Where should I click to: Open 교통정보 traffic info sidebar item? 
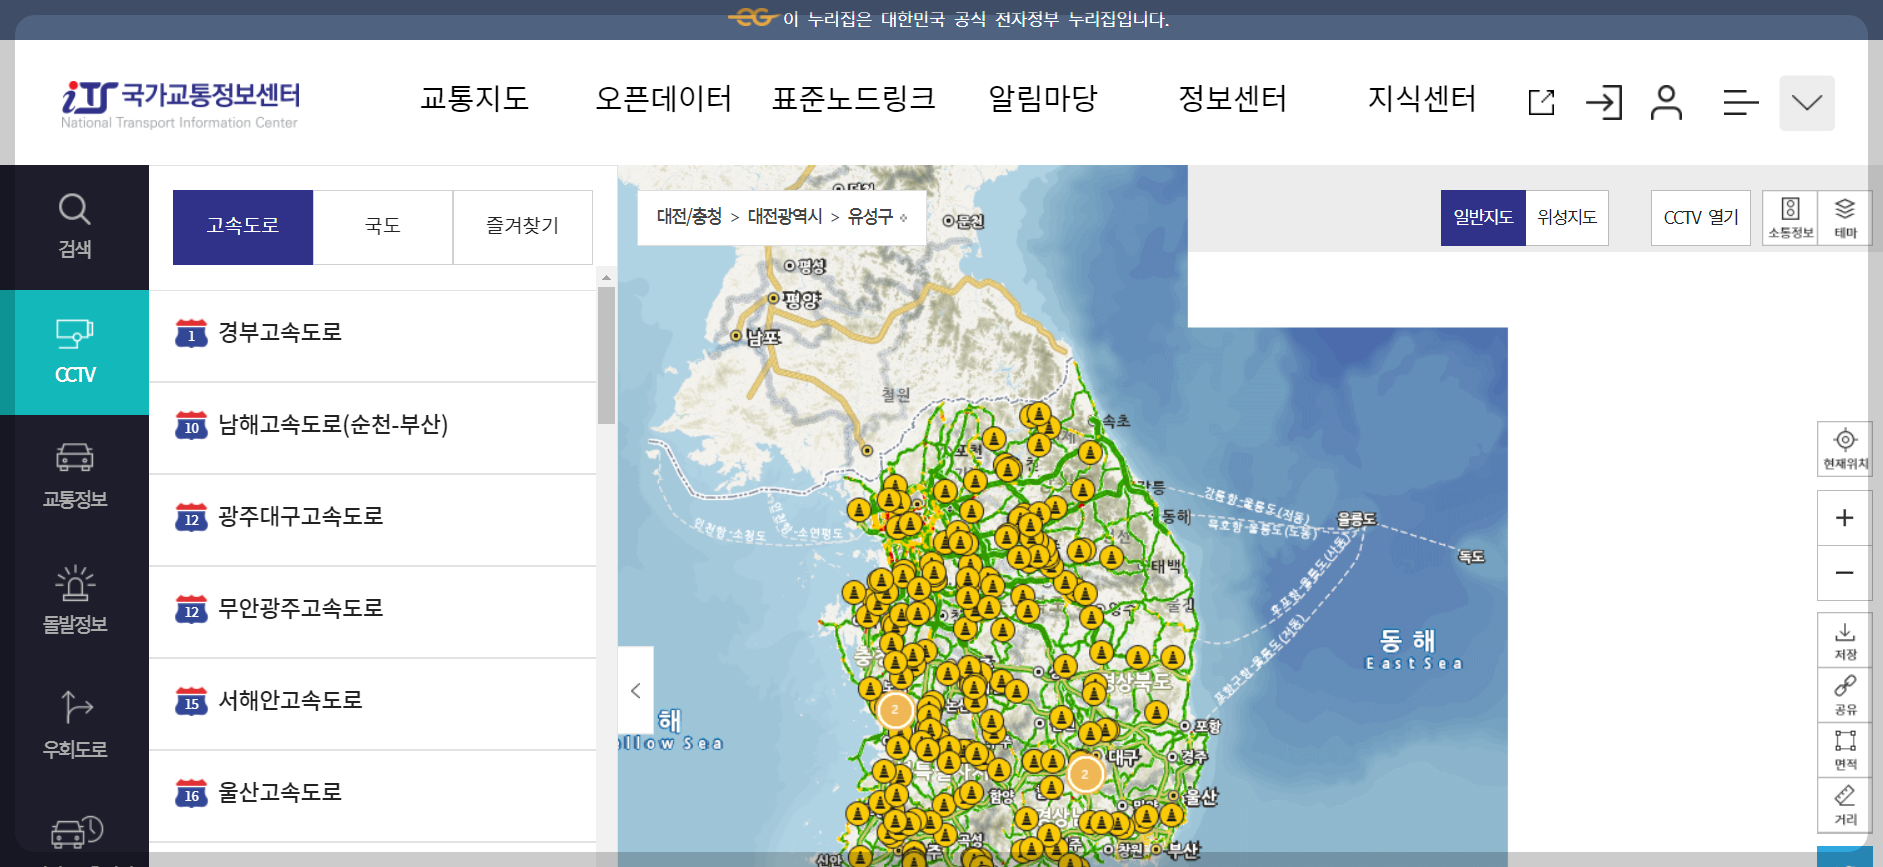74,477
